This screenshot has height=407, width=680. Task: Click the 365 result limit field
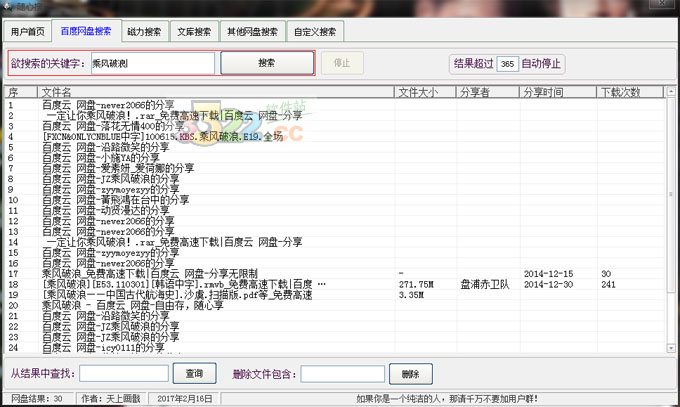(507, 64)
